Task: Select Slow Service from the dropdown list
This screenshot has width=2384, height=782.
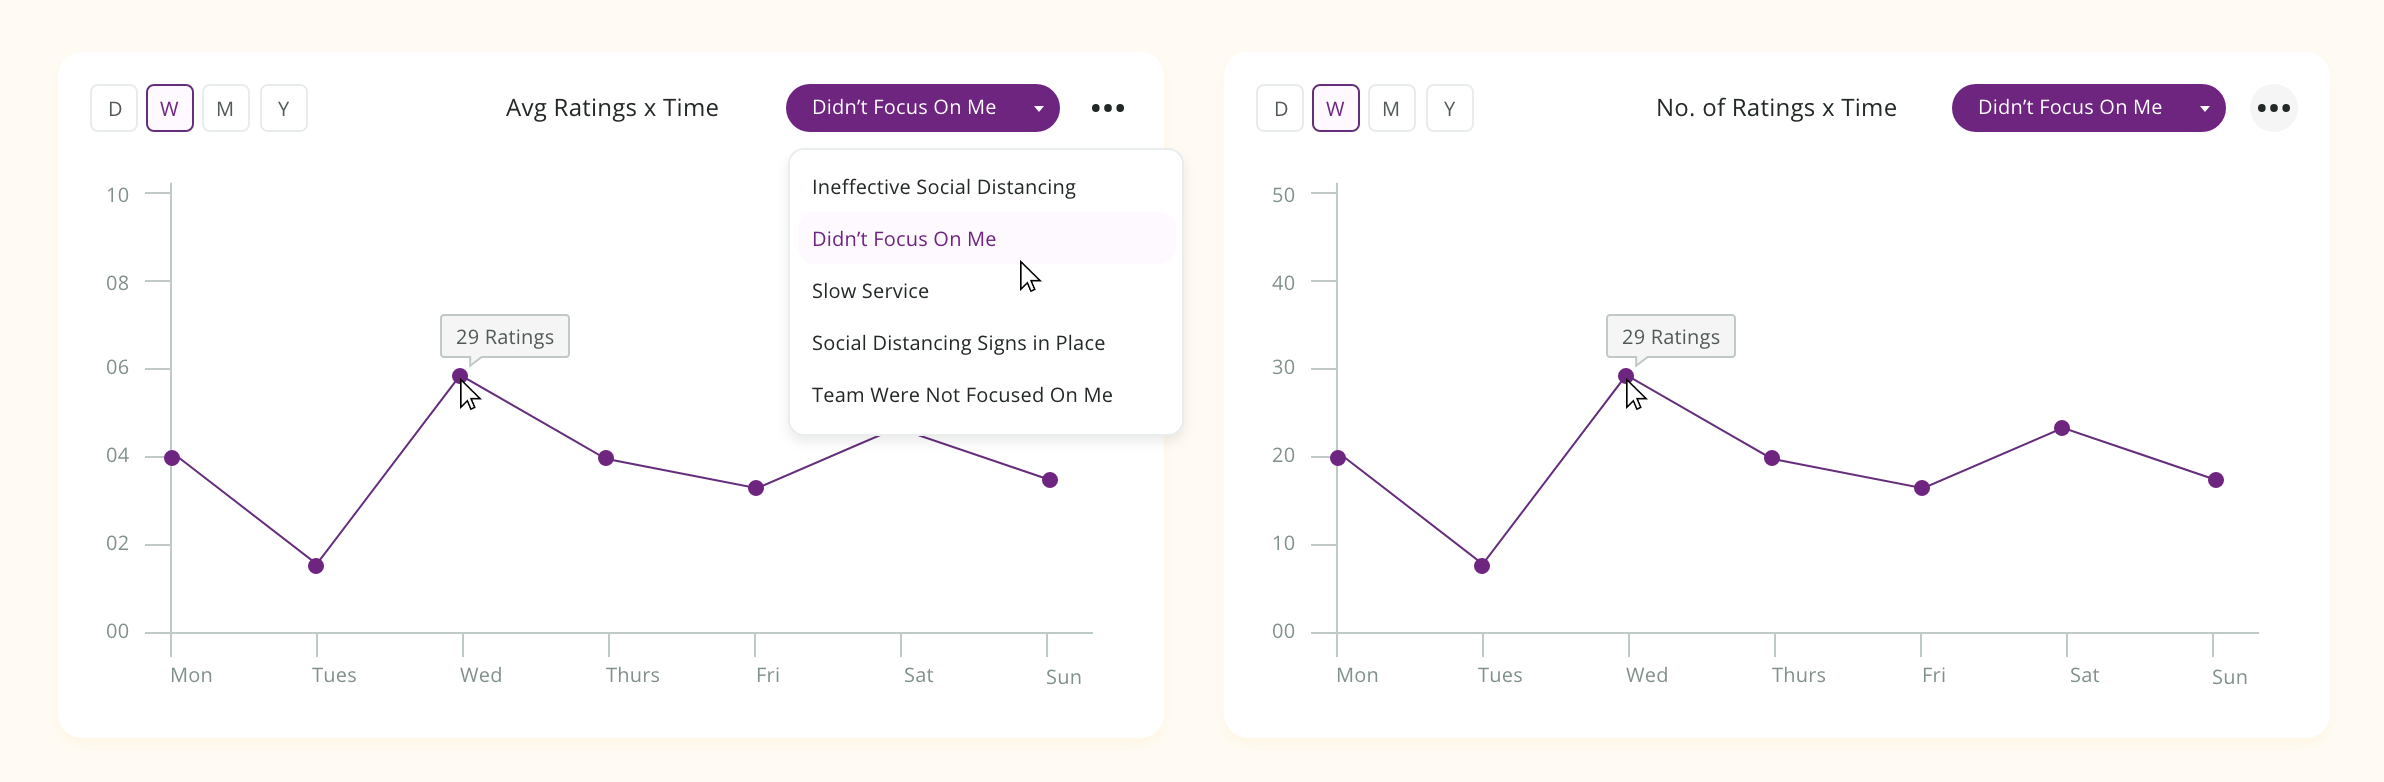Action: click(x=870, y=291)
